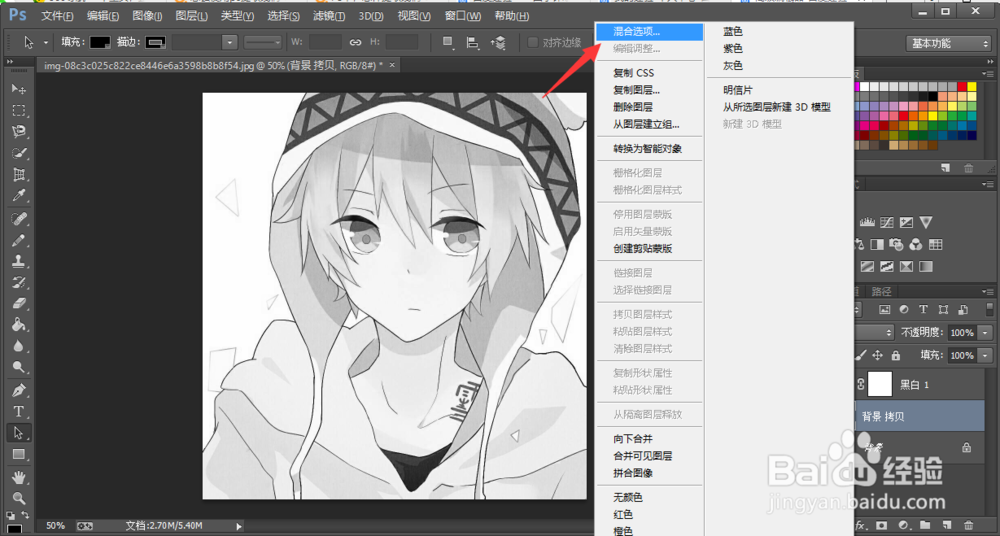Click the 黑白 1 layer mask thumbnail

pyautogui.click(x=881, y=384)
